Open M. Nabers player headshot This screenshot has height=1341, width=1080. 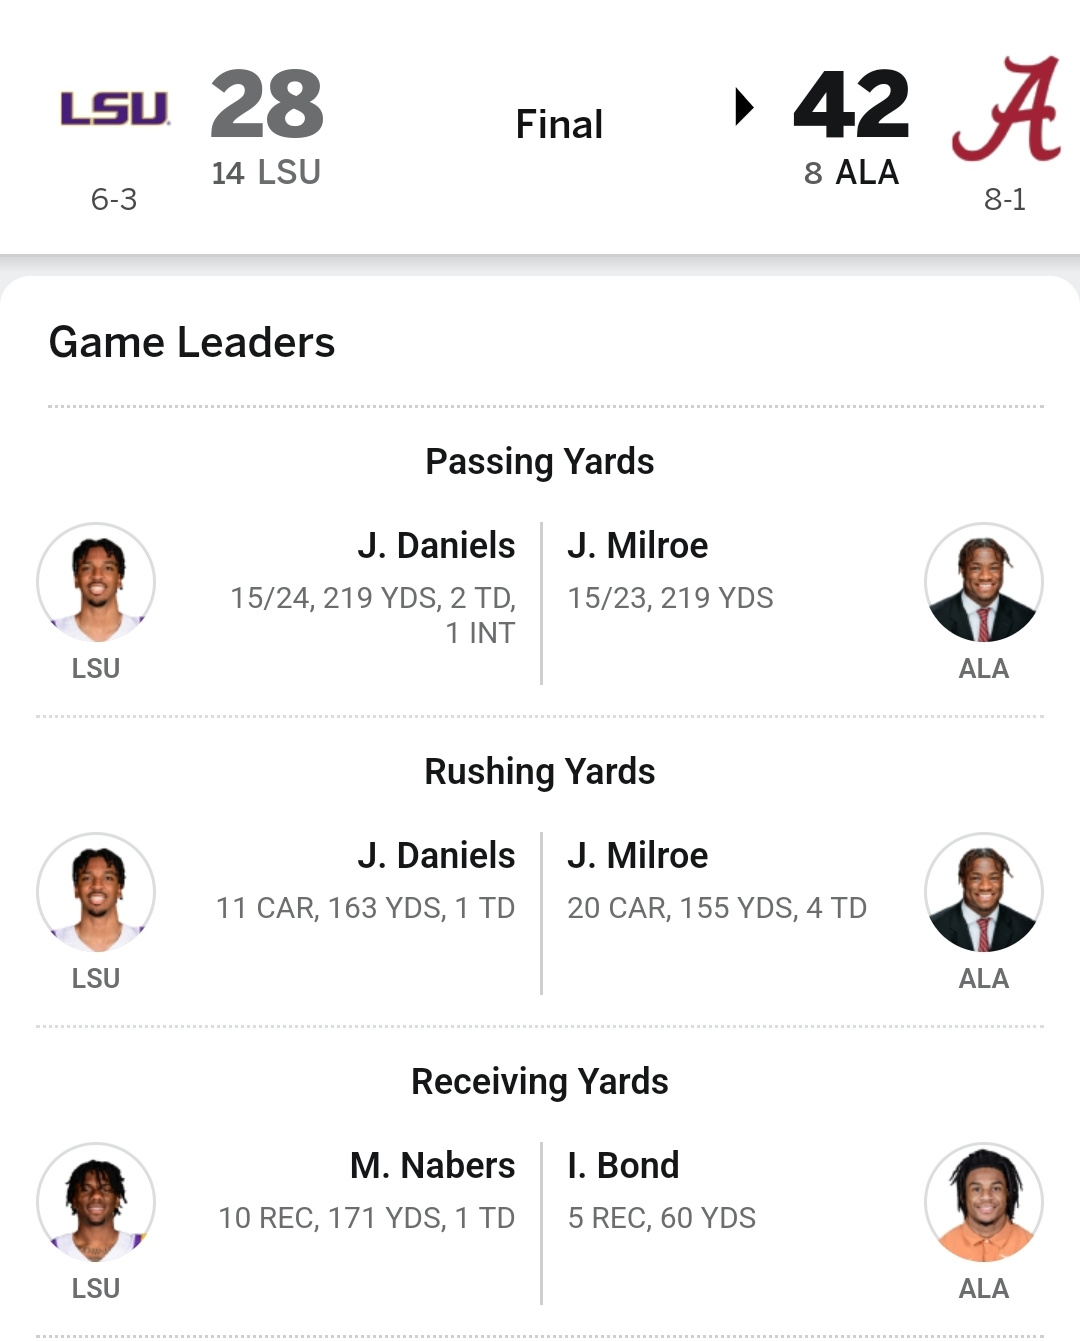coord(96,1202)
